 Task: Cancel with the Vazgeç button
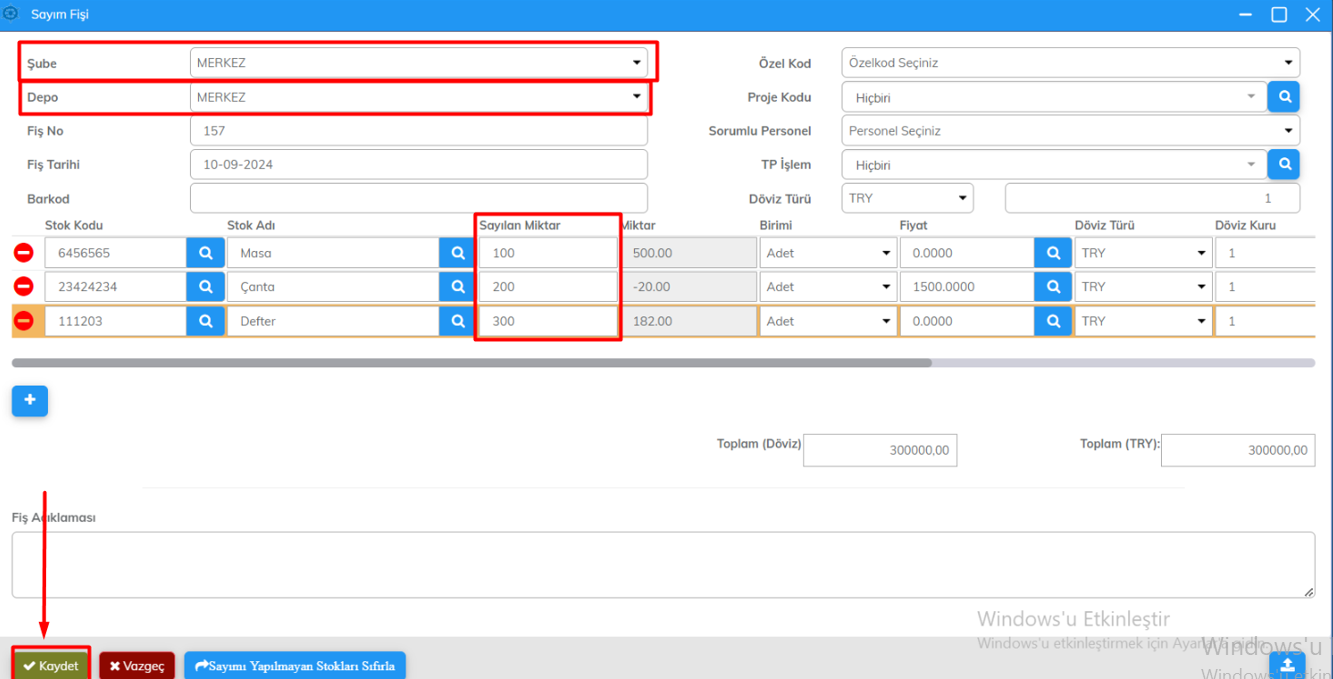(137, 665)
